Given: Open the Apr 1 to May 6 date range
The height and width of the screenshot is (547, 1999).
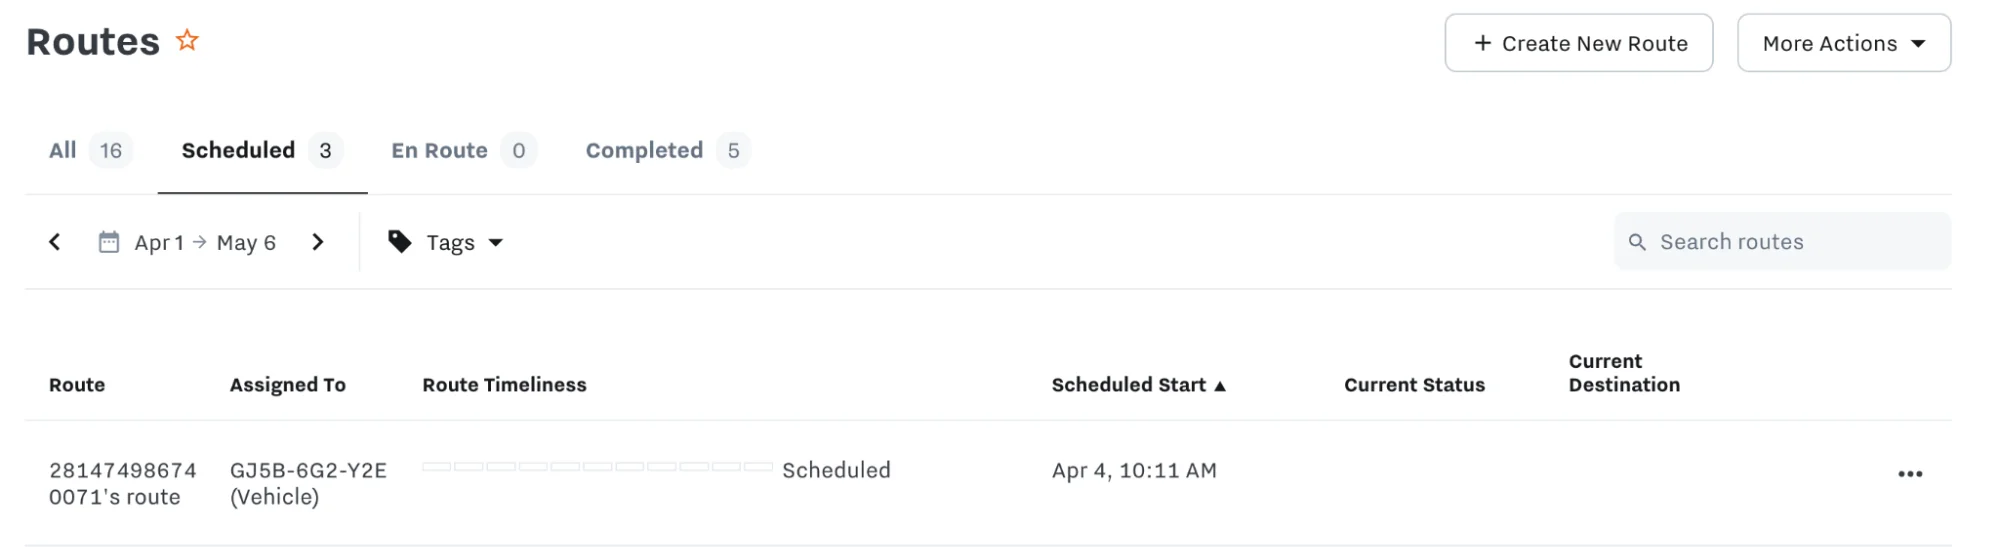Looking at the screenshot, I should (x=205, y=242).
